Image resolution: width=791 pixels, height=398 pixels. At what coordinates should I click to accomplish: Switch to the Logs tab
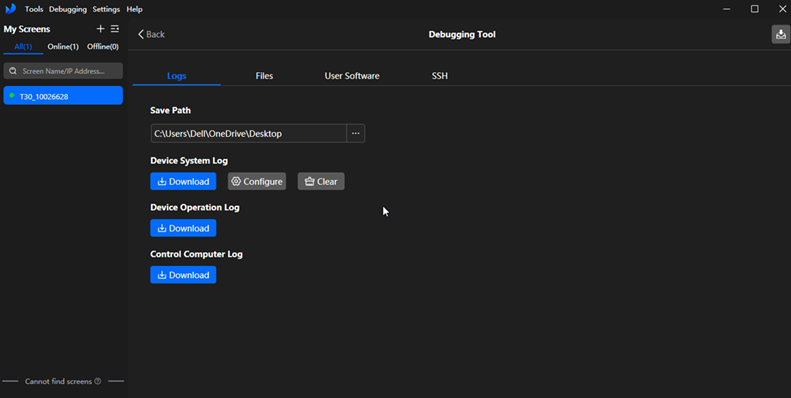[x=177, y=76]
